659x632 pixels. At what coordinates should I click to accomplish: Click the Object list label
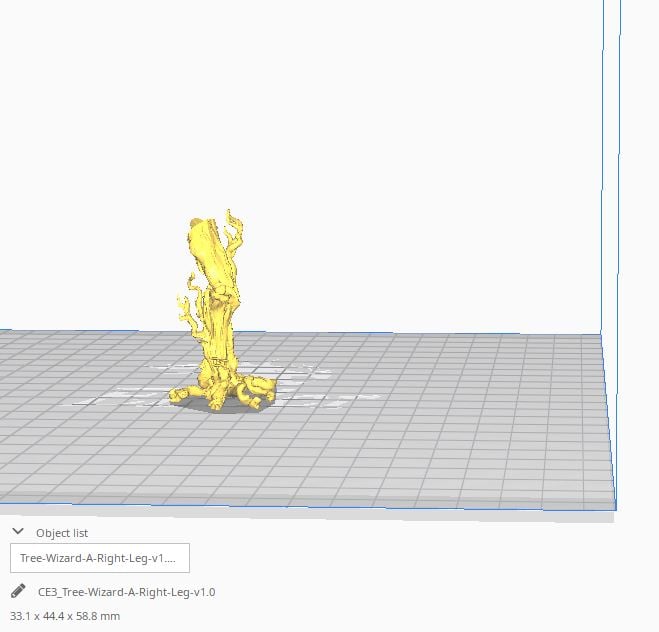62,533
